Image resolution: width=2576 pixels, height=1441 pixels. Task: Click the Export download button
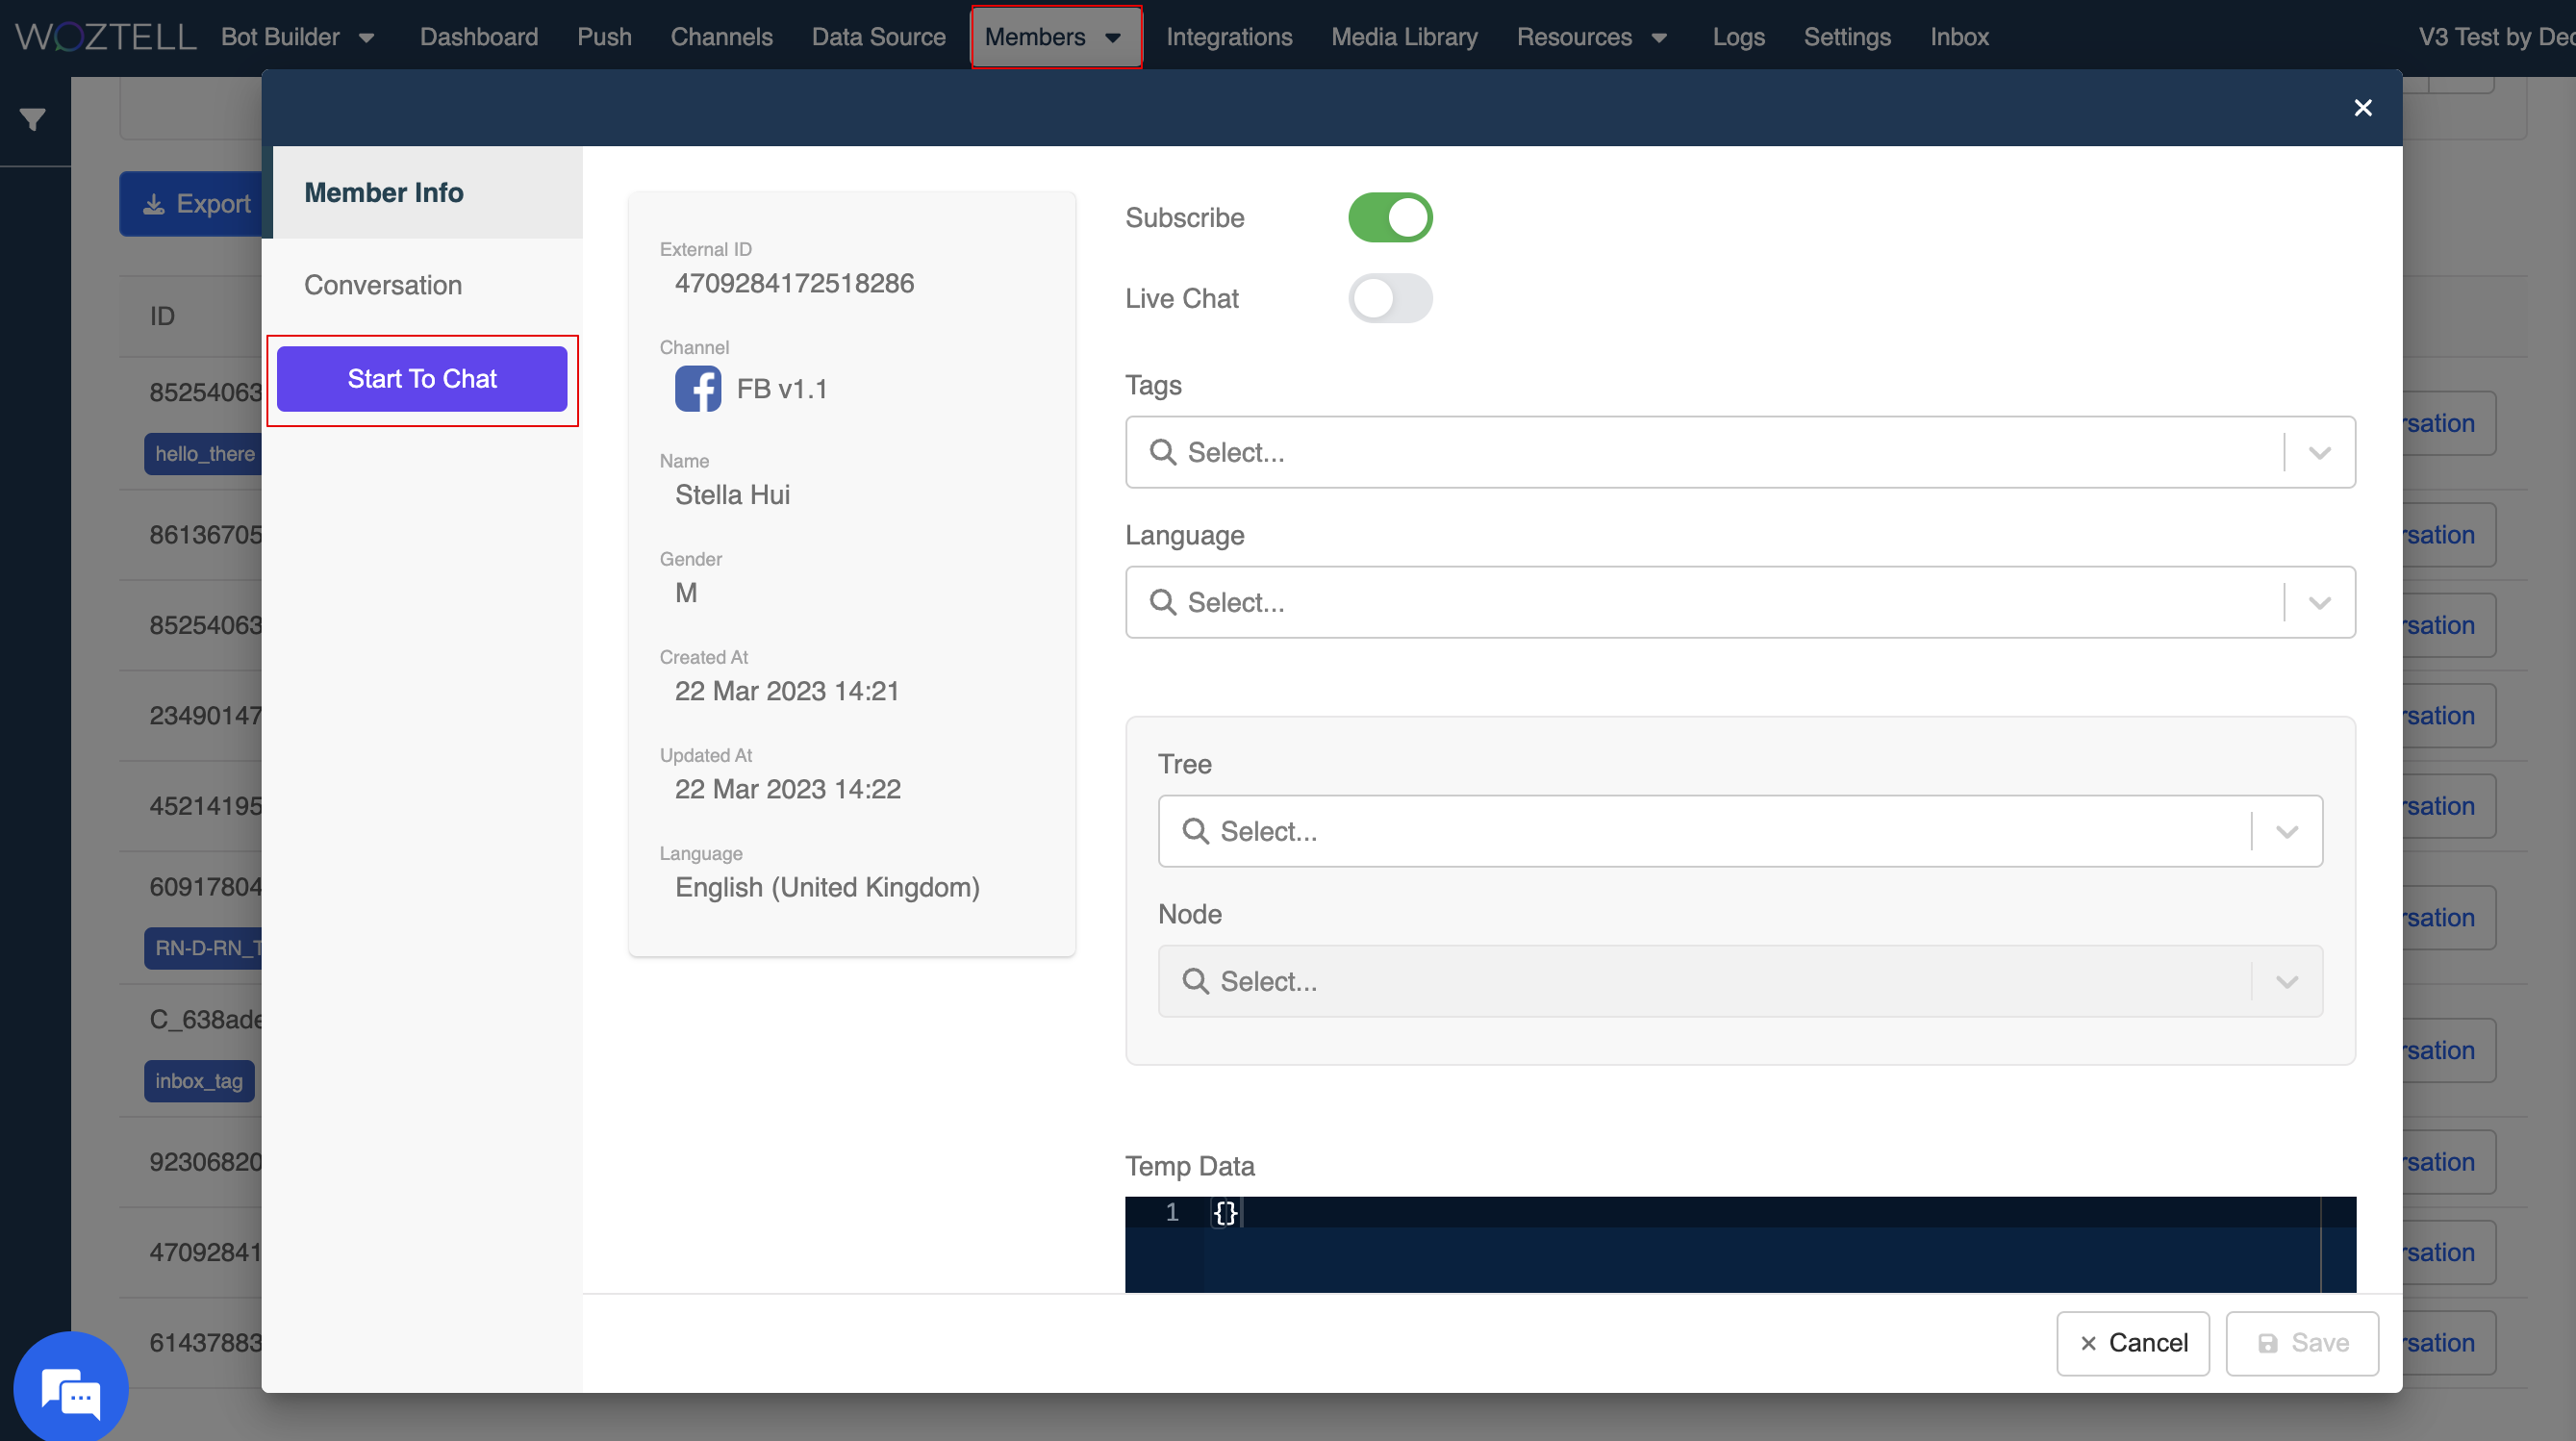[197, 204]
